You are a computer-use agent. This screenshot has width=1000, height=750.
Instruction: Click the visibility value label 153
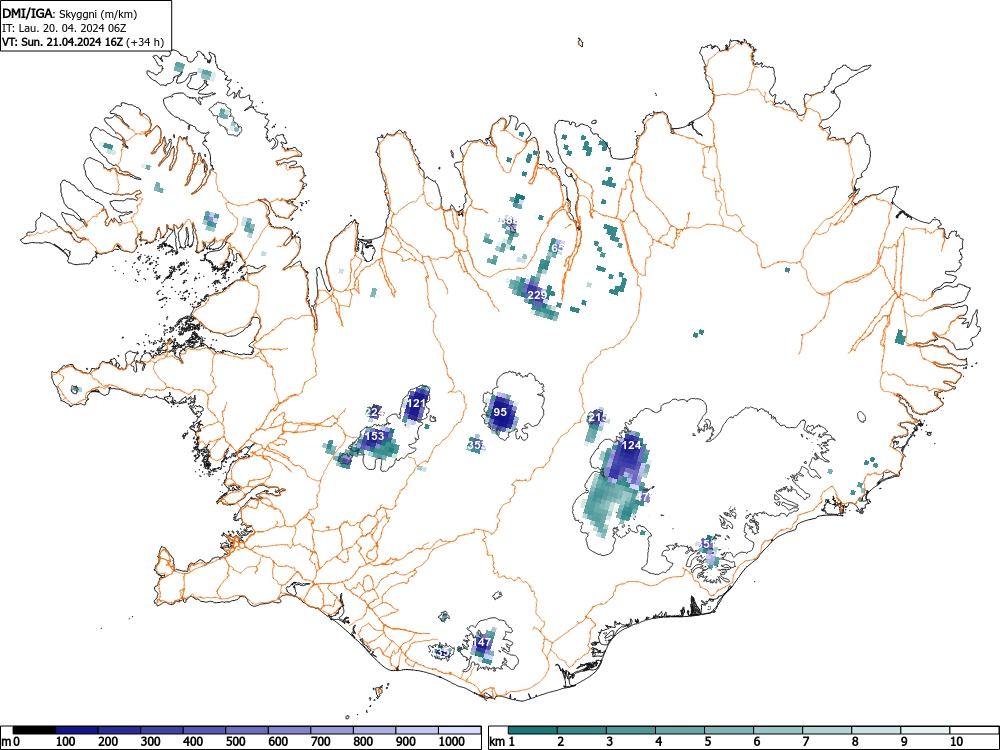tap(374, 436)
